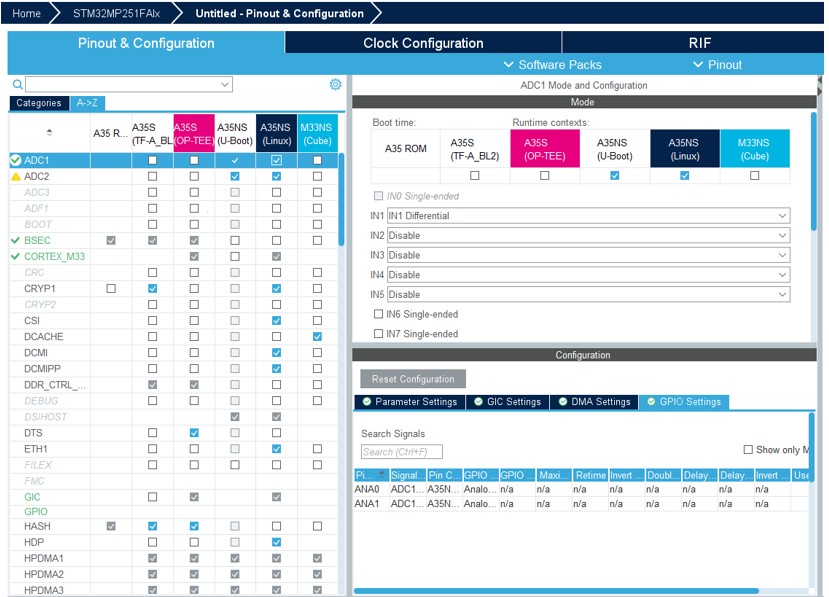Open peripheral search combo box arrow
The image size is (829, 597).
pyautogui.click(x=225, y=85)
